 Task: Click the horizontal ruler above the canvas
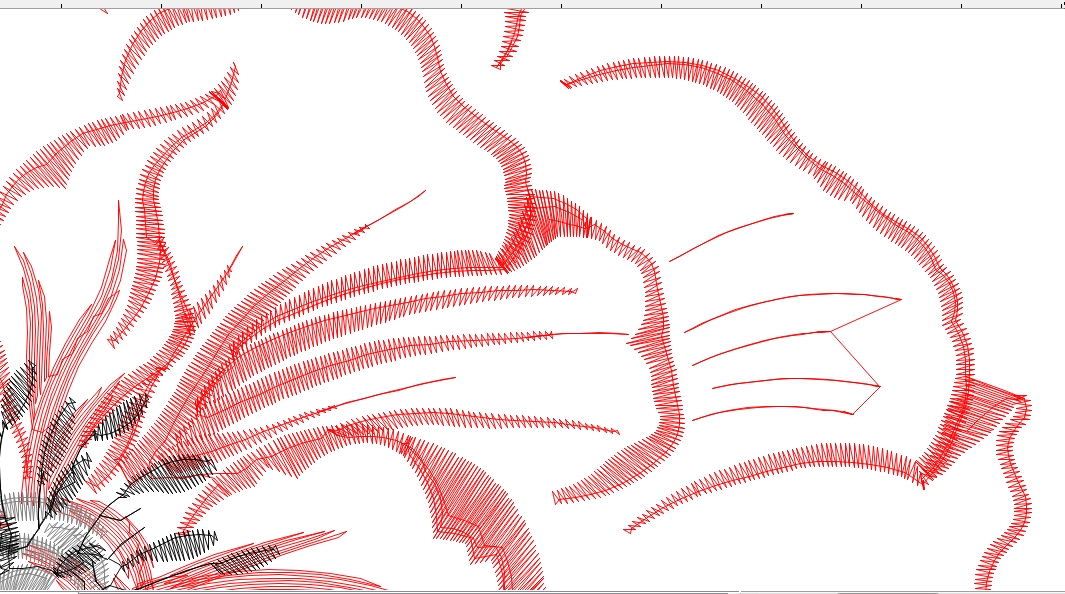point(532,4)
